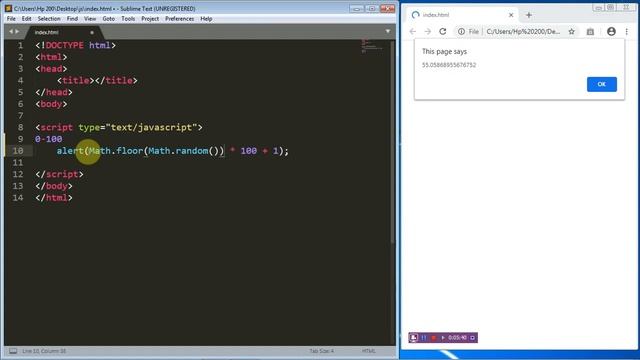Close the index.html browser tab

(x=511, y=15)
